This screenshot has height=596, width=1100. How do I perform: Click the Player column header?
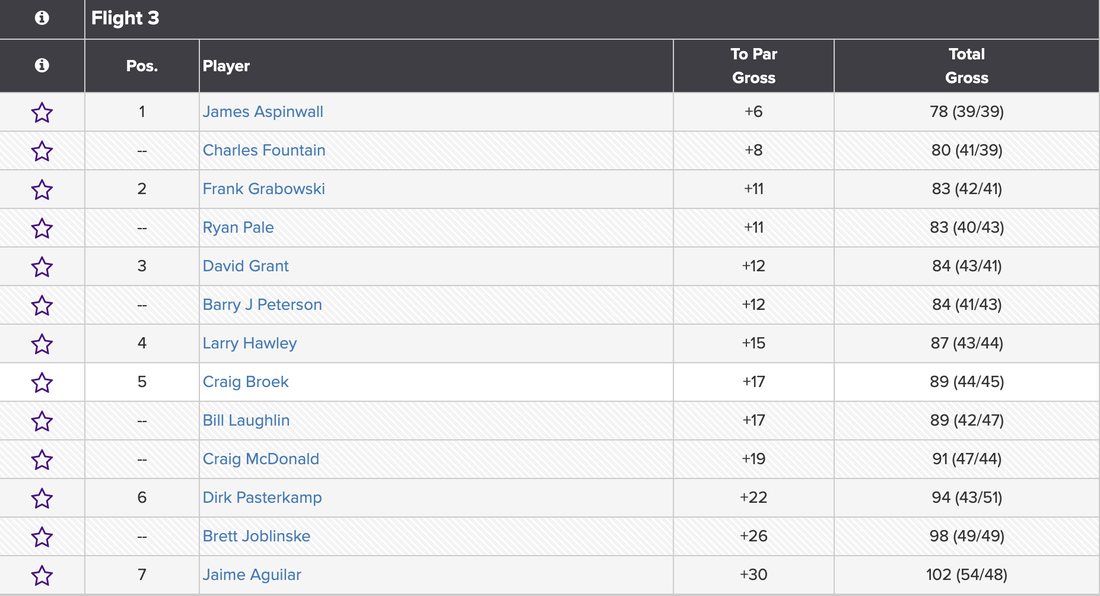pyautogui.click(x=226, y=66)
